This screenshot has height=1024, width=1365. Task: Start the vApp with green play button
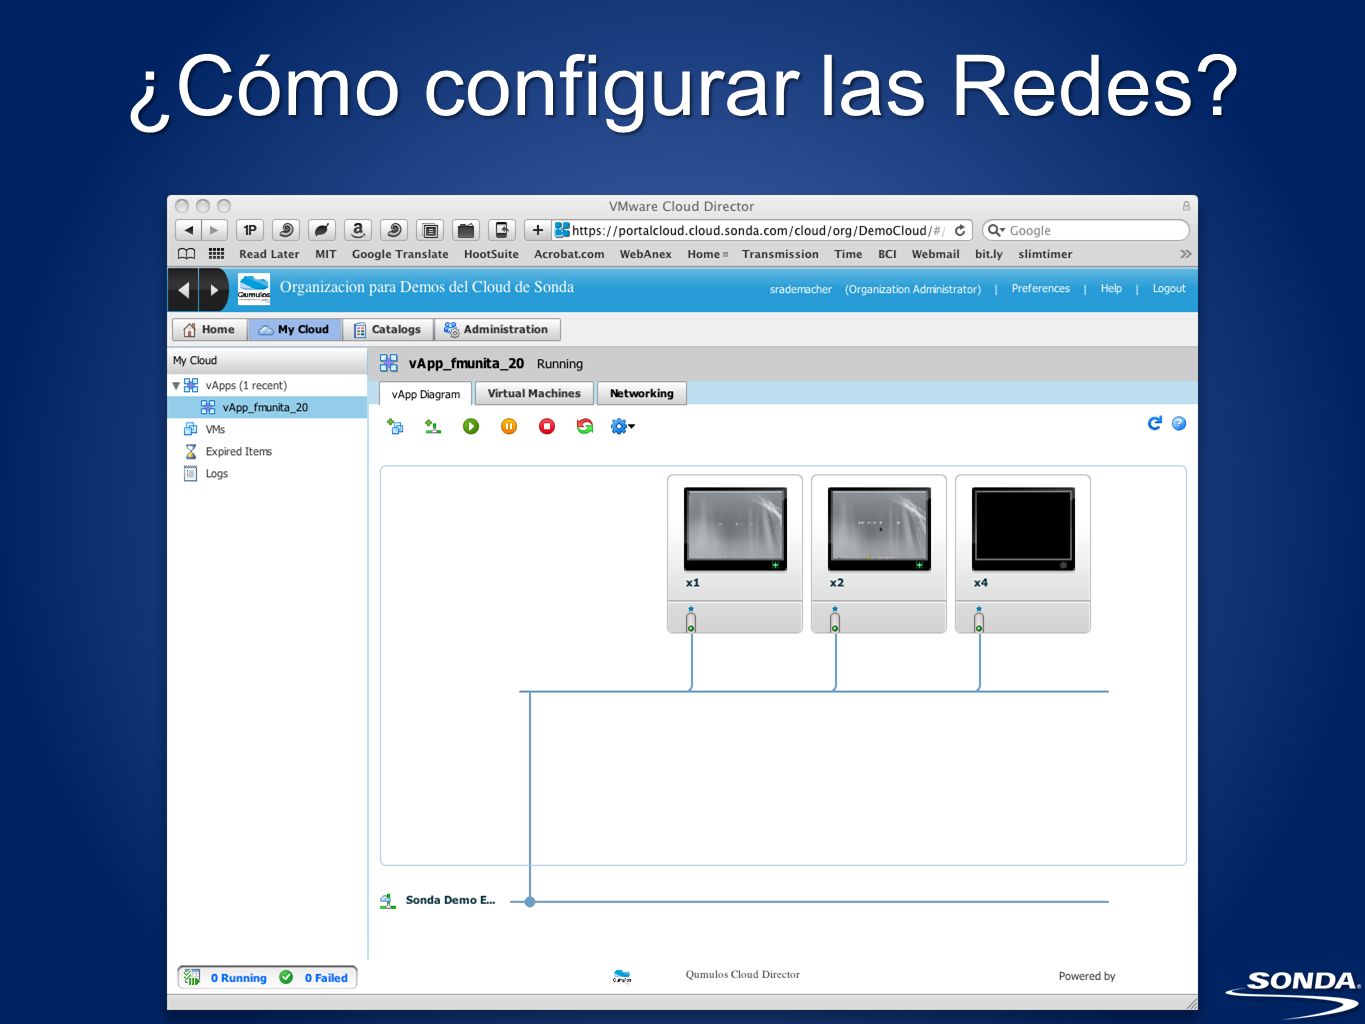coord(471,426)
